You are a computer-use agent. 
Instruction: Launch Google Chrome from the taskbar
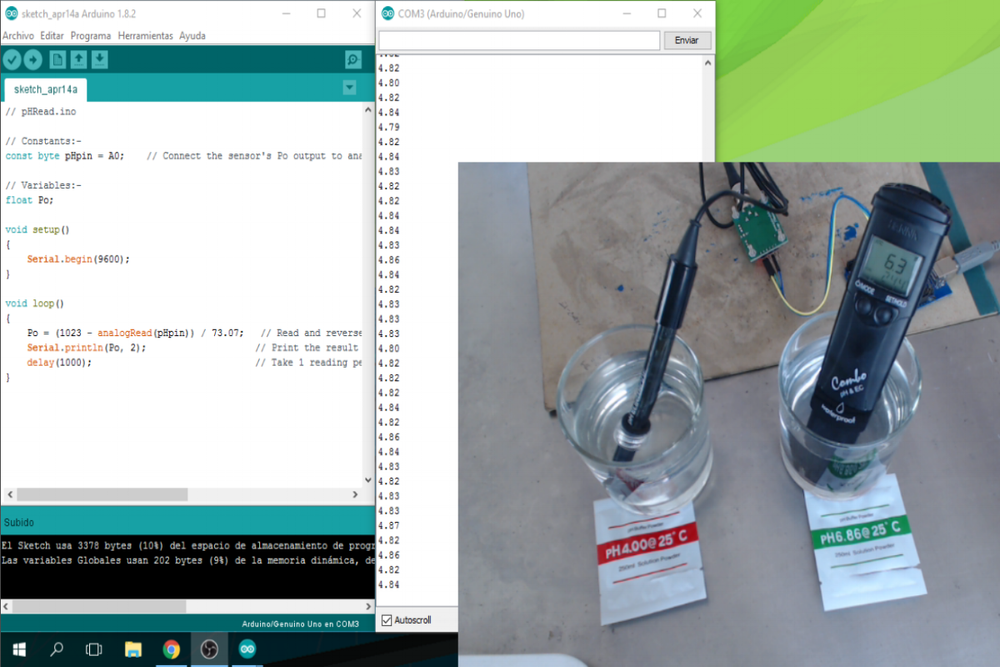(171, 649)
